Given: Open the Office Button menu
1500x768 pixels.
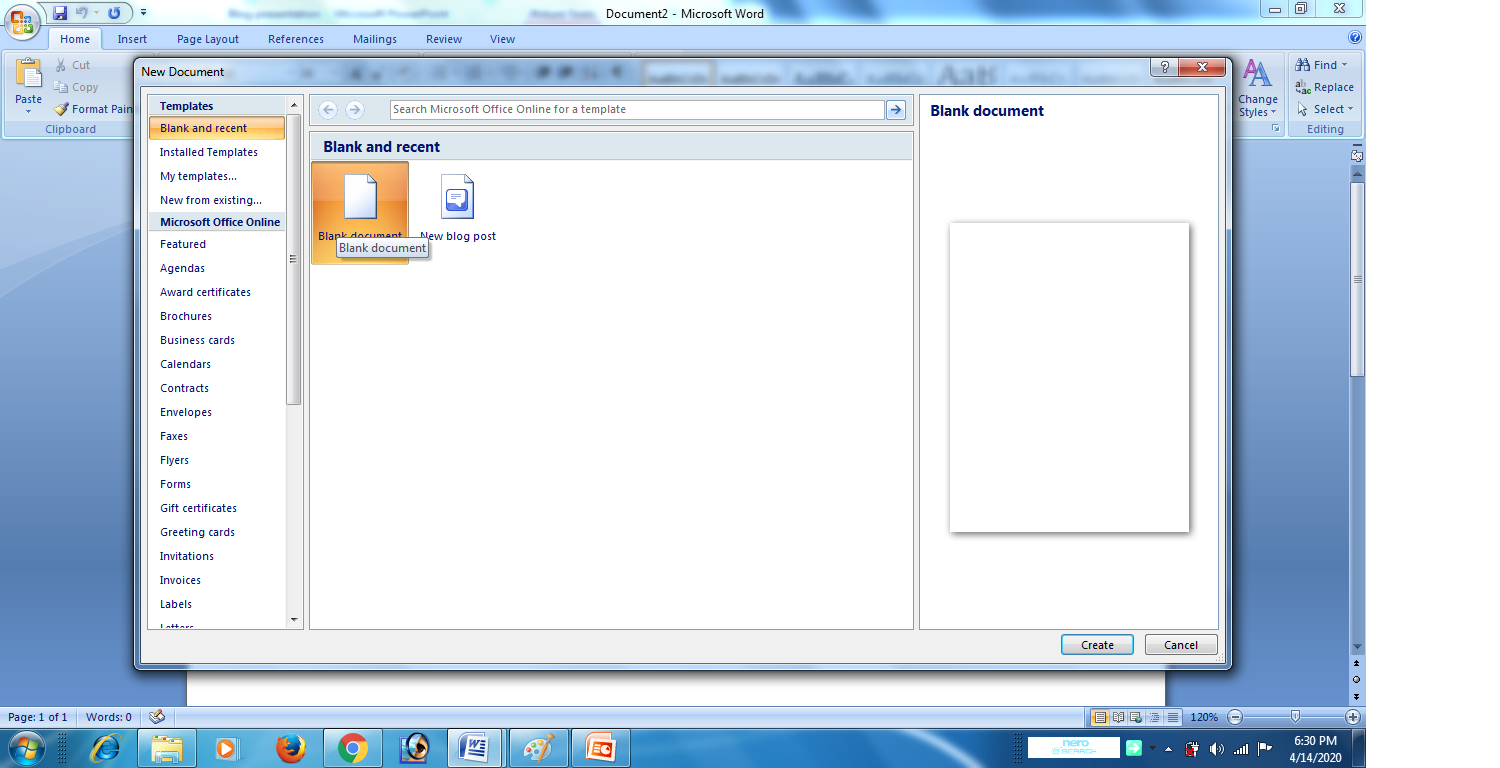Looking at the screenshot, I should [22, 20].
